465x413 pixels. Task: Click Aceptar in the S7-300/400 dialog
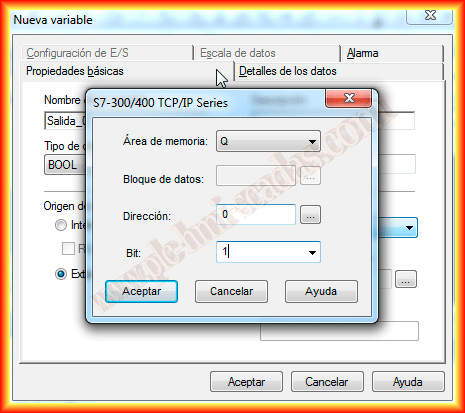coord(141,291)
